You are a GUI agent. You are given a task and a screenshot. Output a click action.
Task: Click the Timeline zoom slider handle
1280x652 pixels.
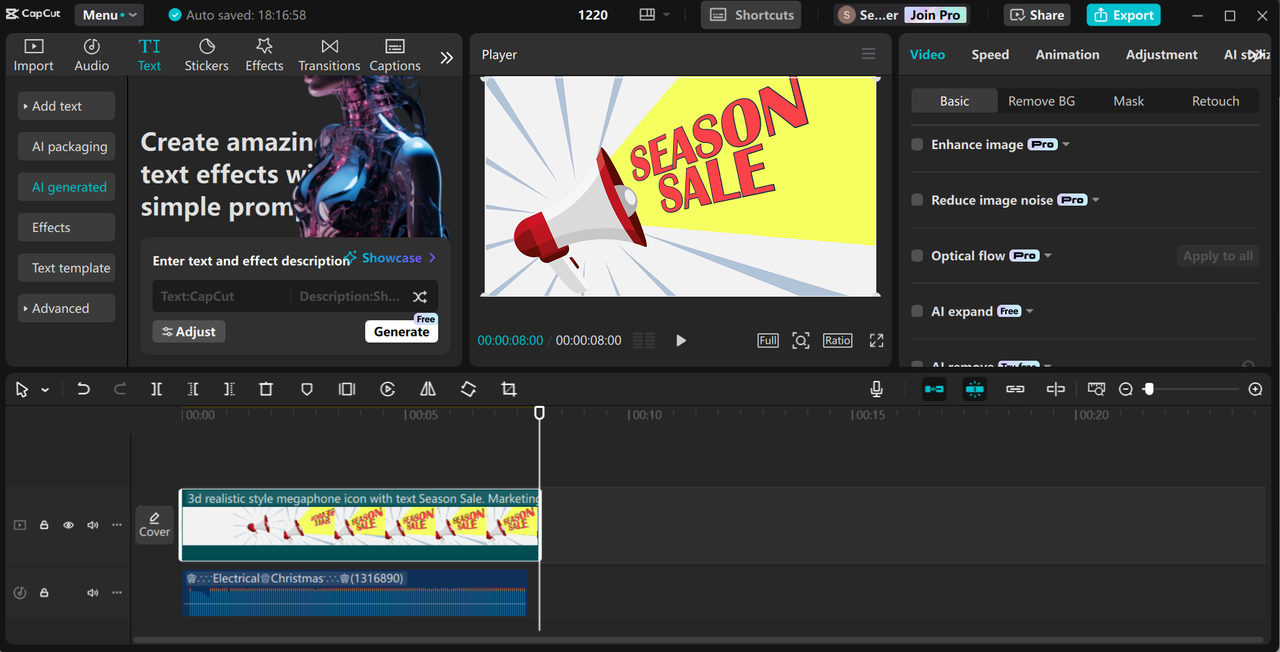pyautogui.click(x=1149, y=389)
